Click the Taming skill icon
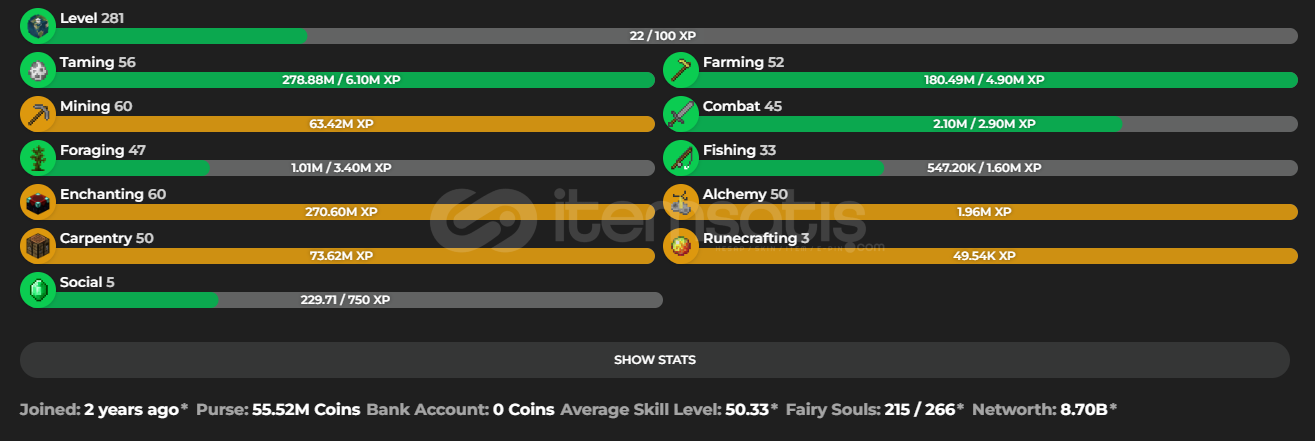The width and height of the screenshot is (1315, 441). pos(38,70)
